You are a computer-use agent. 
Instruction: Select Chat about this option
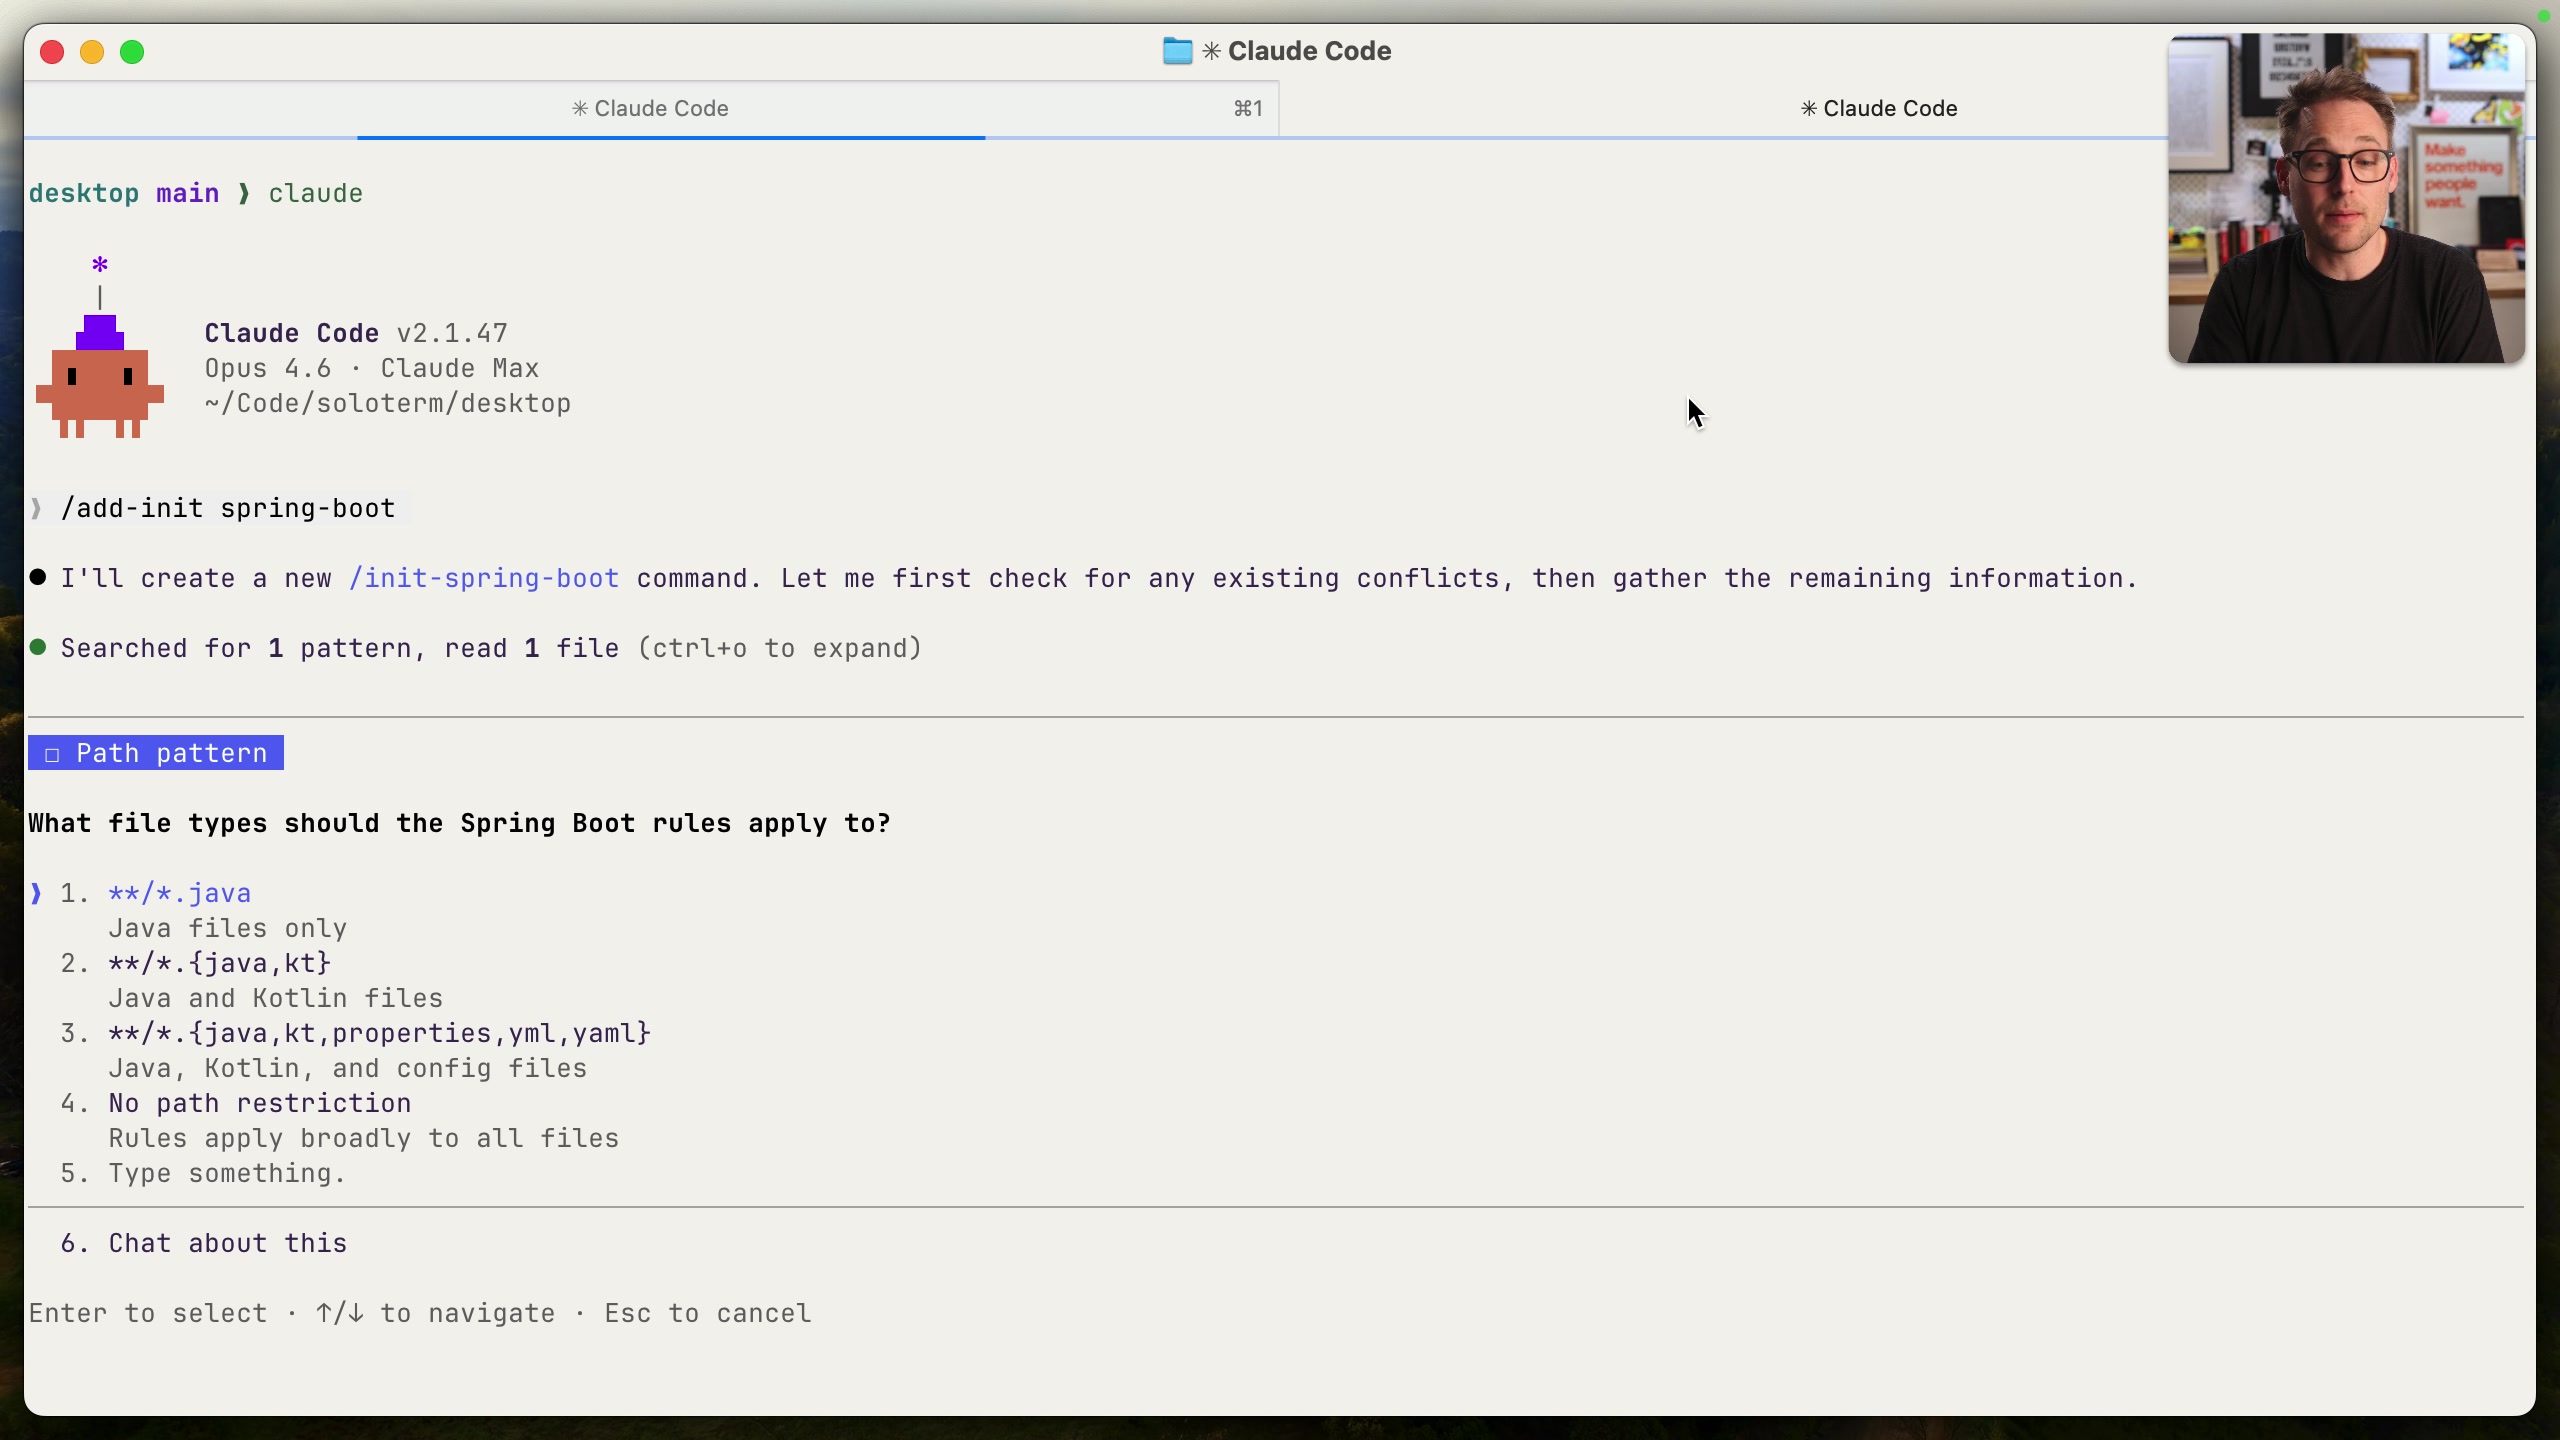coord(228,1243)
